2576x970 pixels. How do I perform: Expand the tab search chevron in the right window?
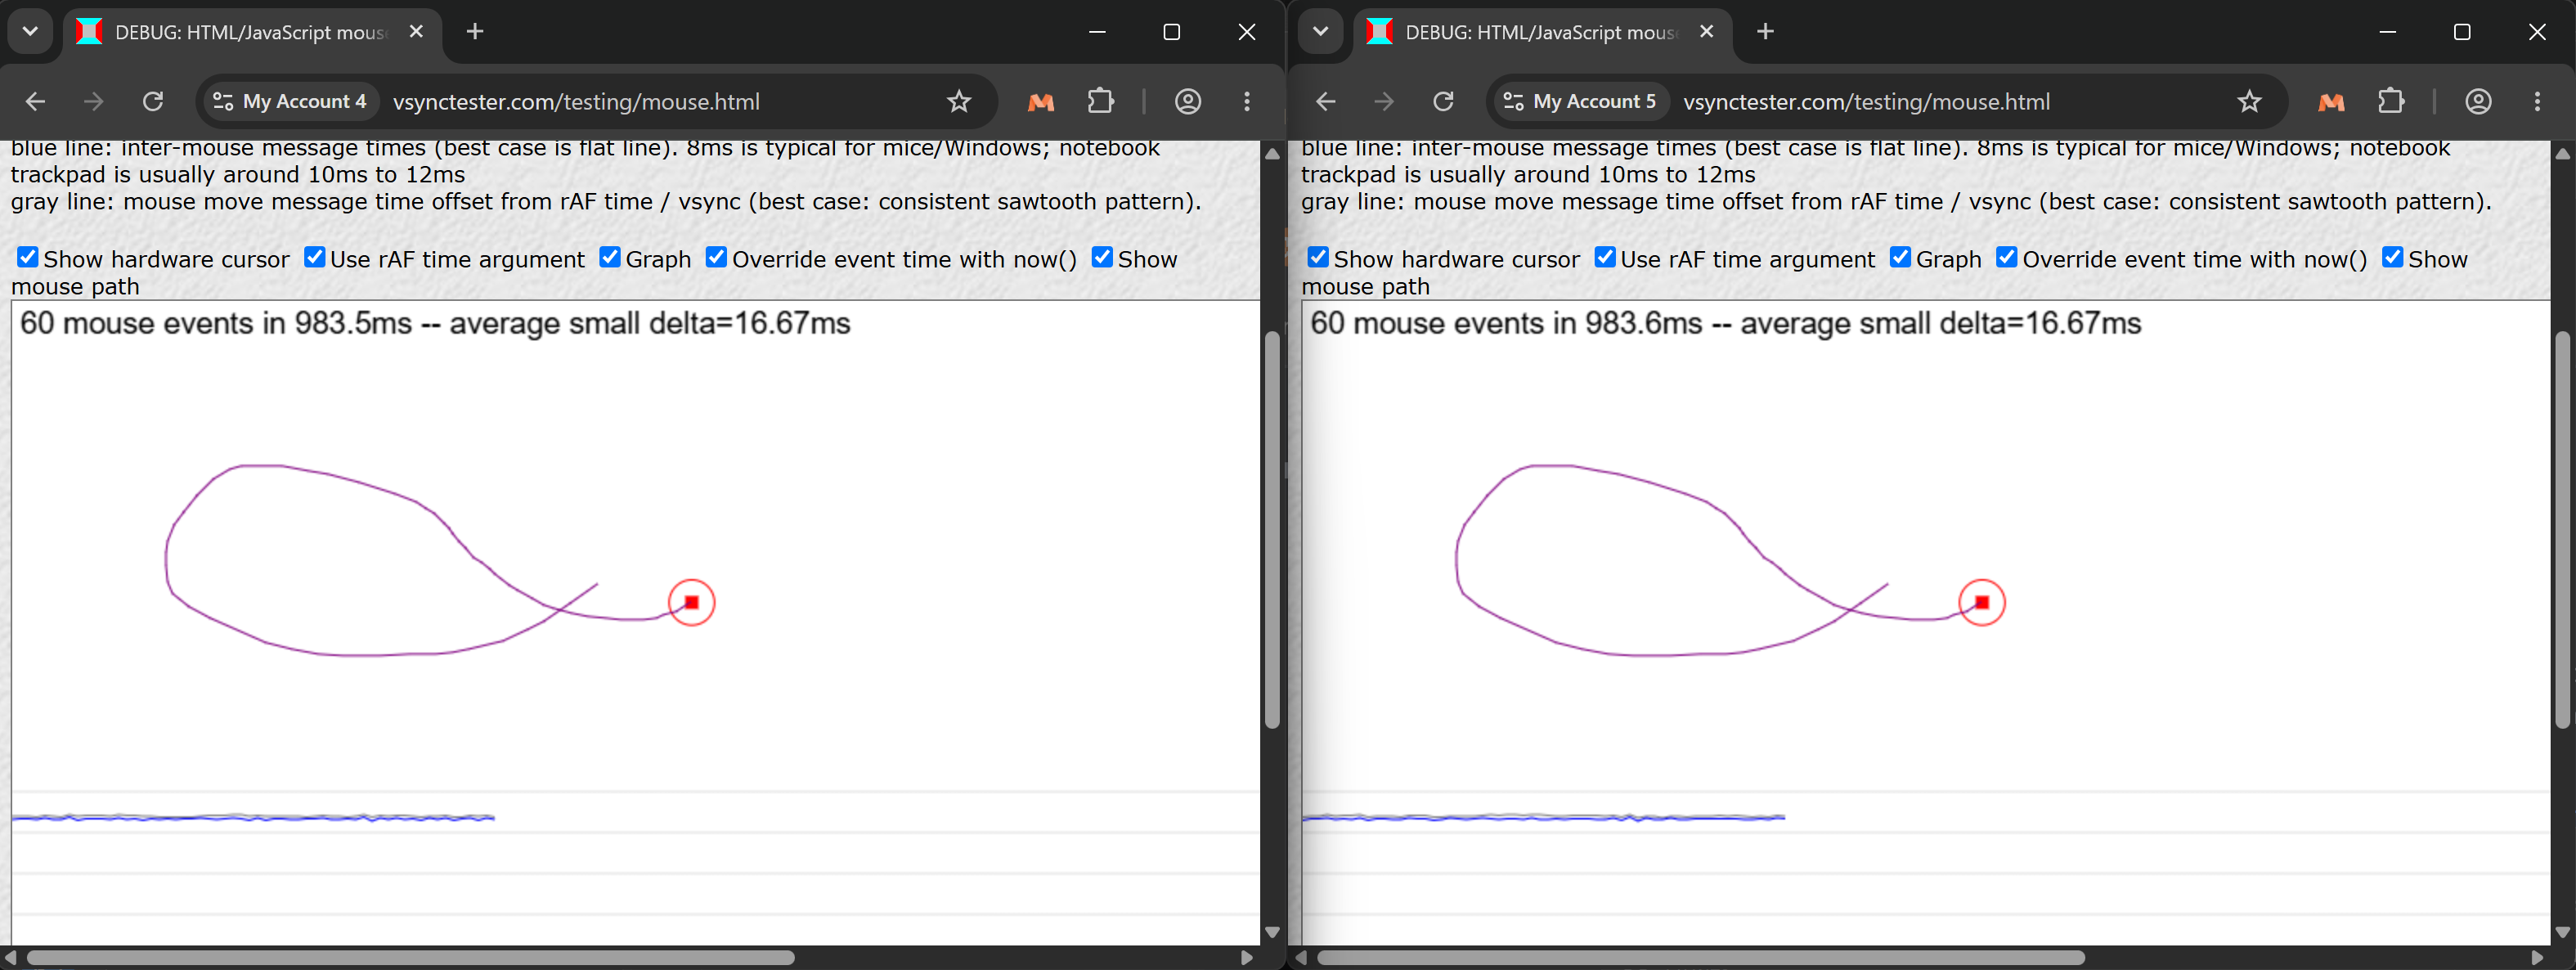[x=1320, y=31]
